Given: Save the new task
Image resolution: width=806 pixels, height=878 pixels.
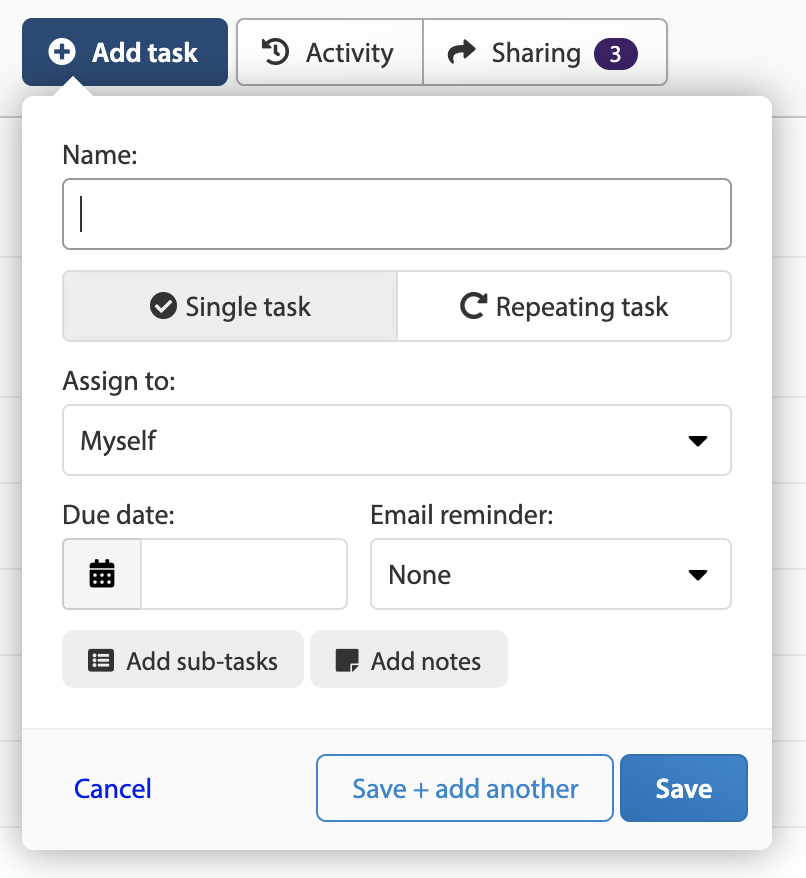Looking at the screenshot, I should (683, 788).
